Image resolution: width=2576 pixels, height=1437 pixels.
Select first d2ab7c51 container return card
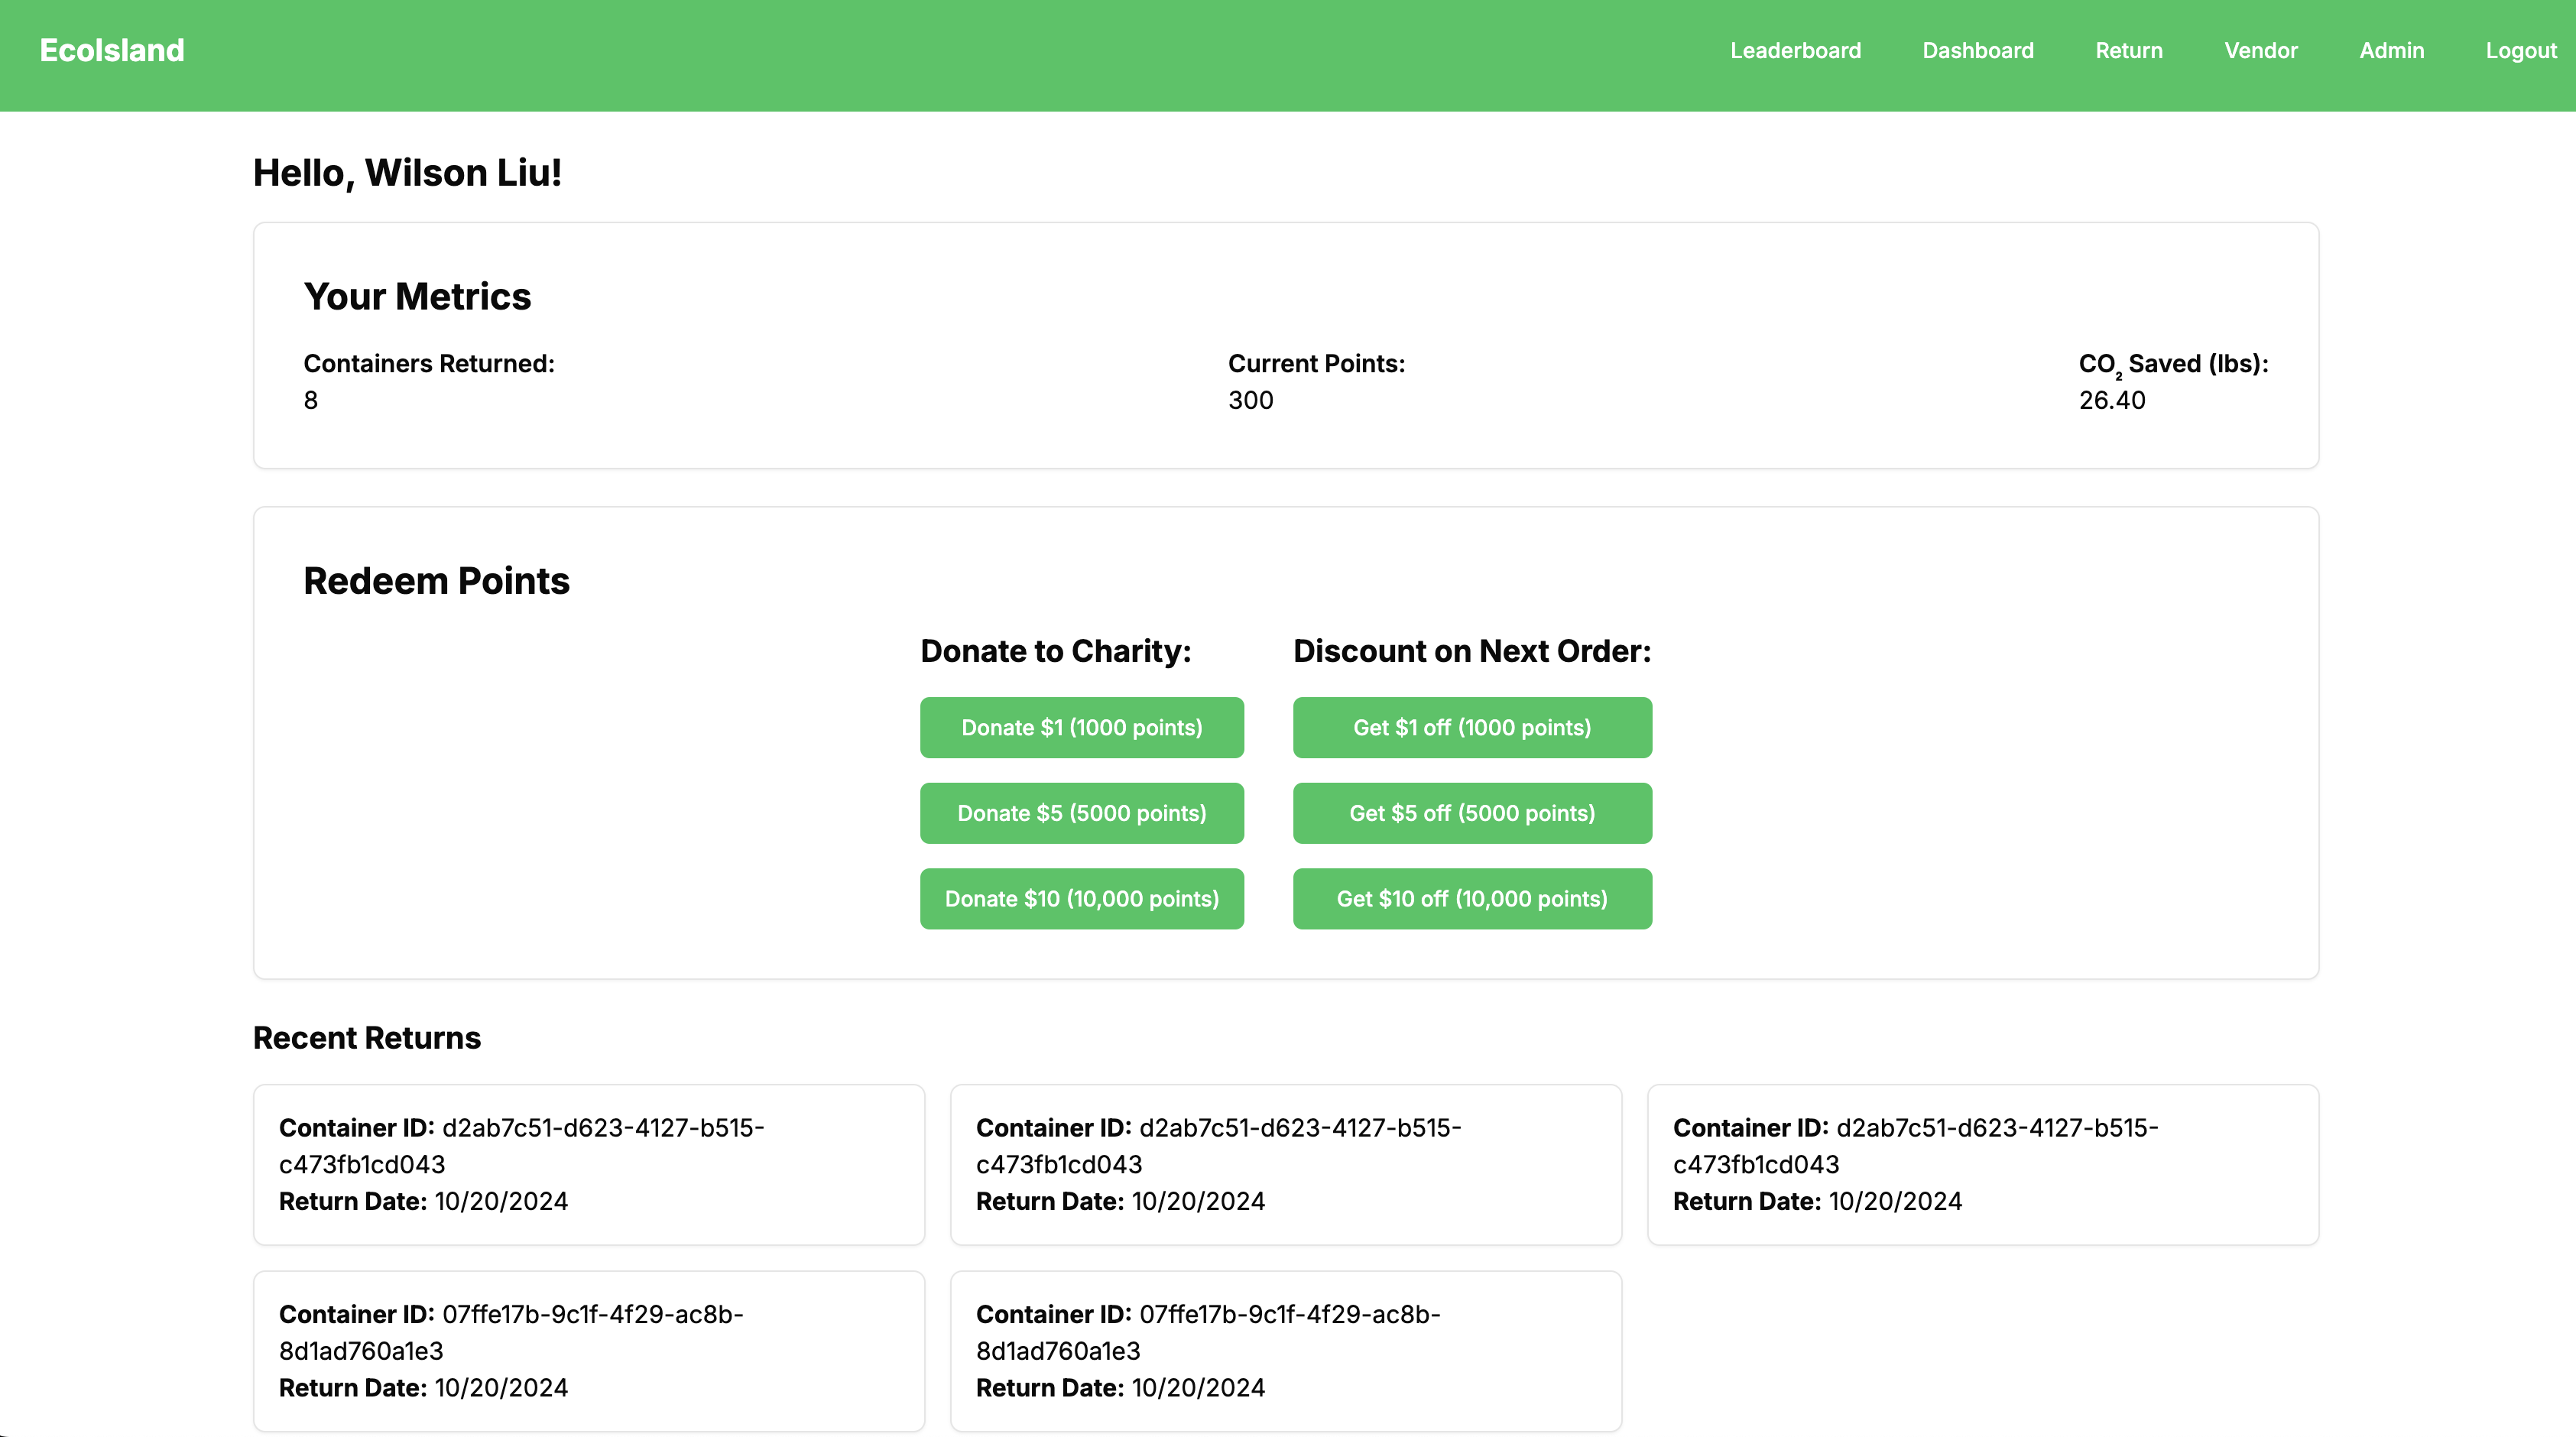[588, 1164]
